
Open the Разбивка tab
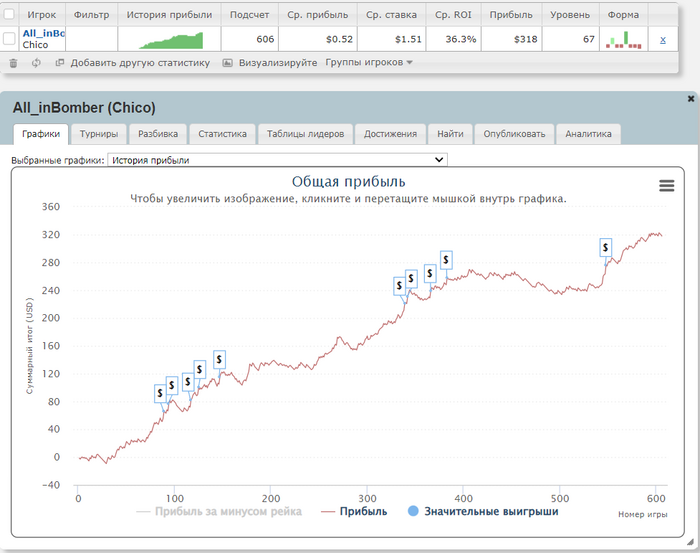[158, 134]
